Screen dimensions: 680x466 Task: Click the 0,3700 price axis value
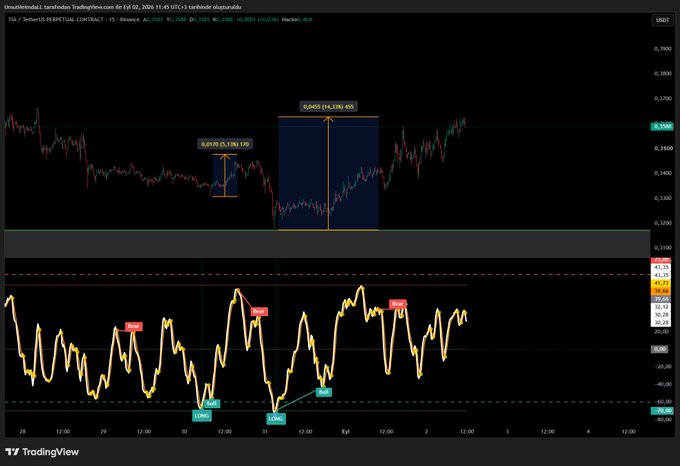click(x=663, y=98)
